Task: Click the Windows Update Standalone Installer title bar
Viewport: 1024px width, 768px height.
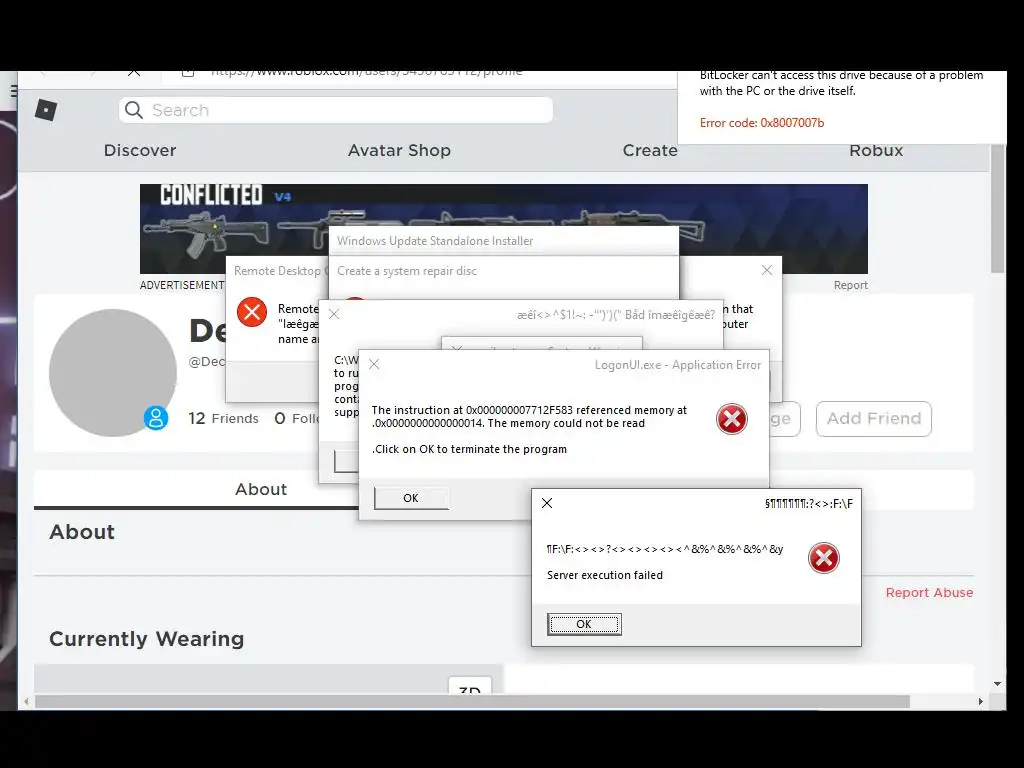Action: tap(504, 241)
